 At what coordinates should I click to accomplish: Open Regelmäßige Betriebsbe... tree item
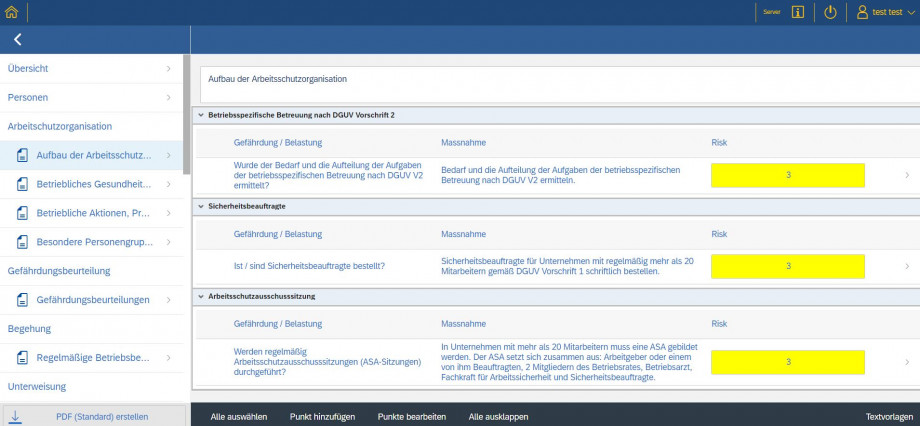tap(92, 357)
